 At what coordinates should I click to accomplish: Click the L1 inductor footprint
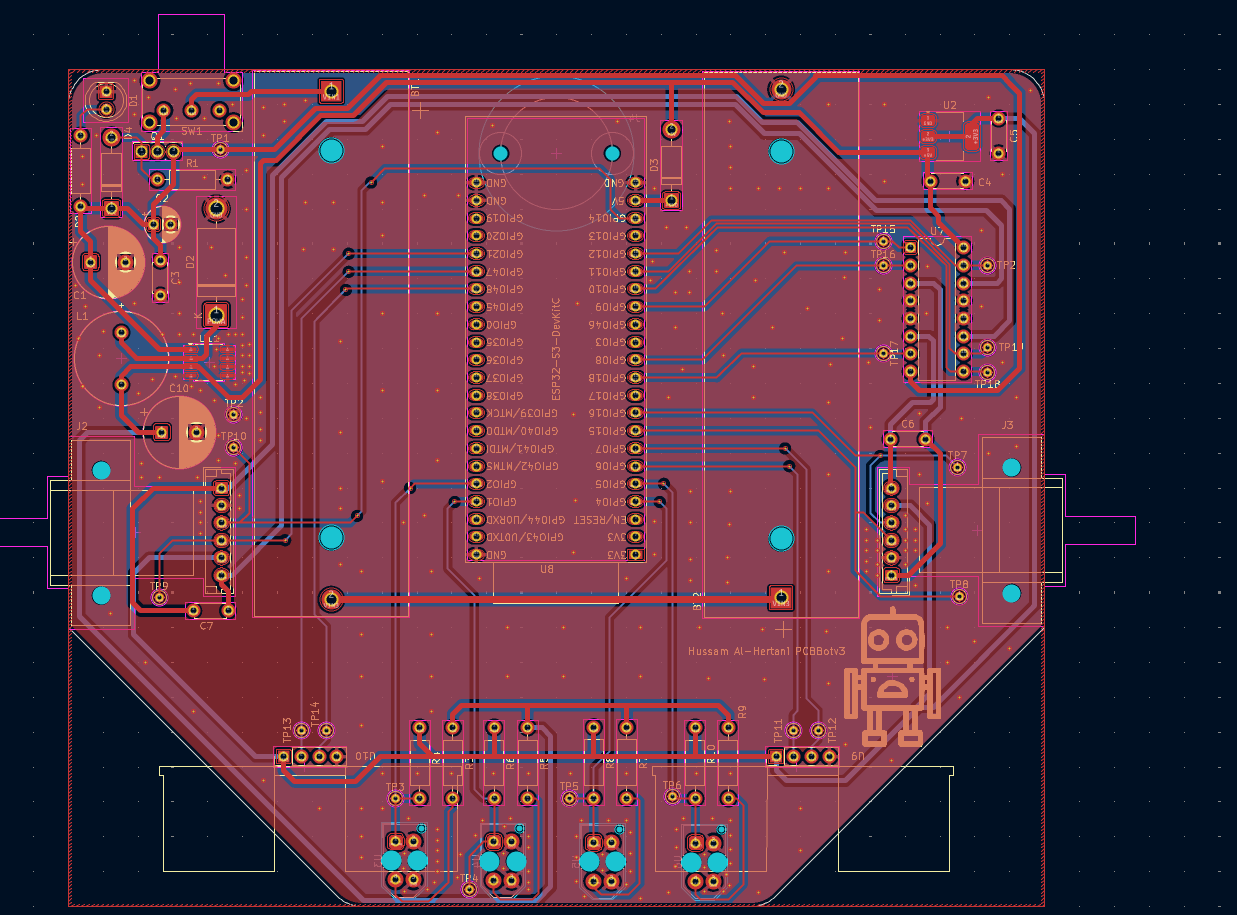121,356
